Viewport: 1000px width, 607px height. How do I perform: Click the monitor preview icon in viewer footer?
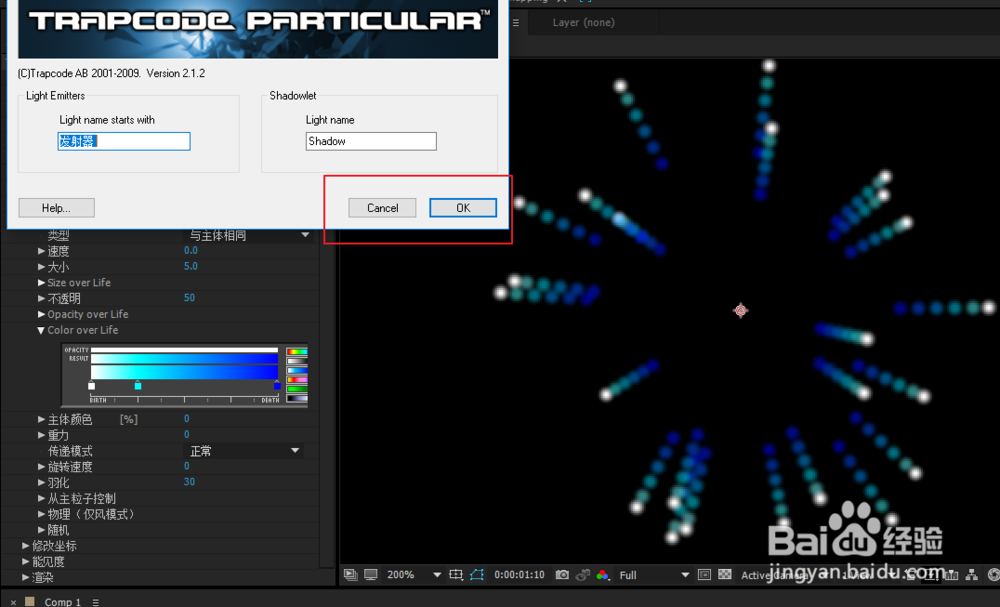coord(371,574)
